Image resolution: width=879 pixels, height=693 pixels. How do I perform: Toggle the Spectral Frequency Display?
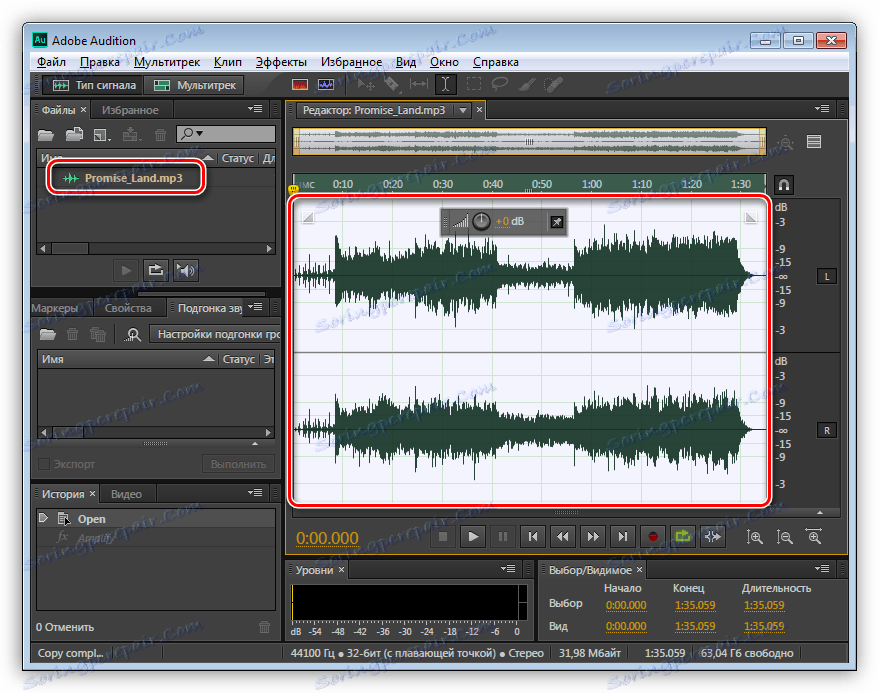pyautogui.click(x=300, y=85)
